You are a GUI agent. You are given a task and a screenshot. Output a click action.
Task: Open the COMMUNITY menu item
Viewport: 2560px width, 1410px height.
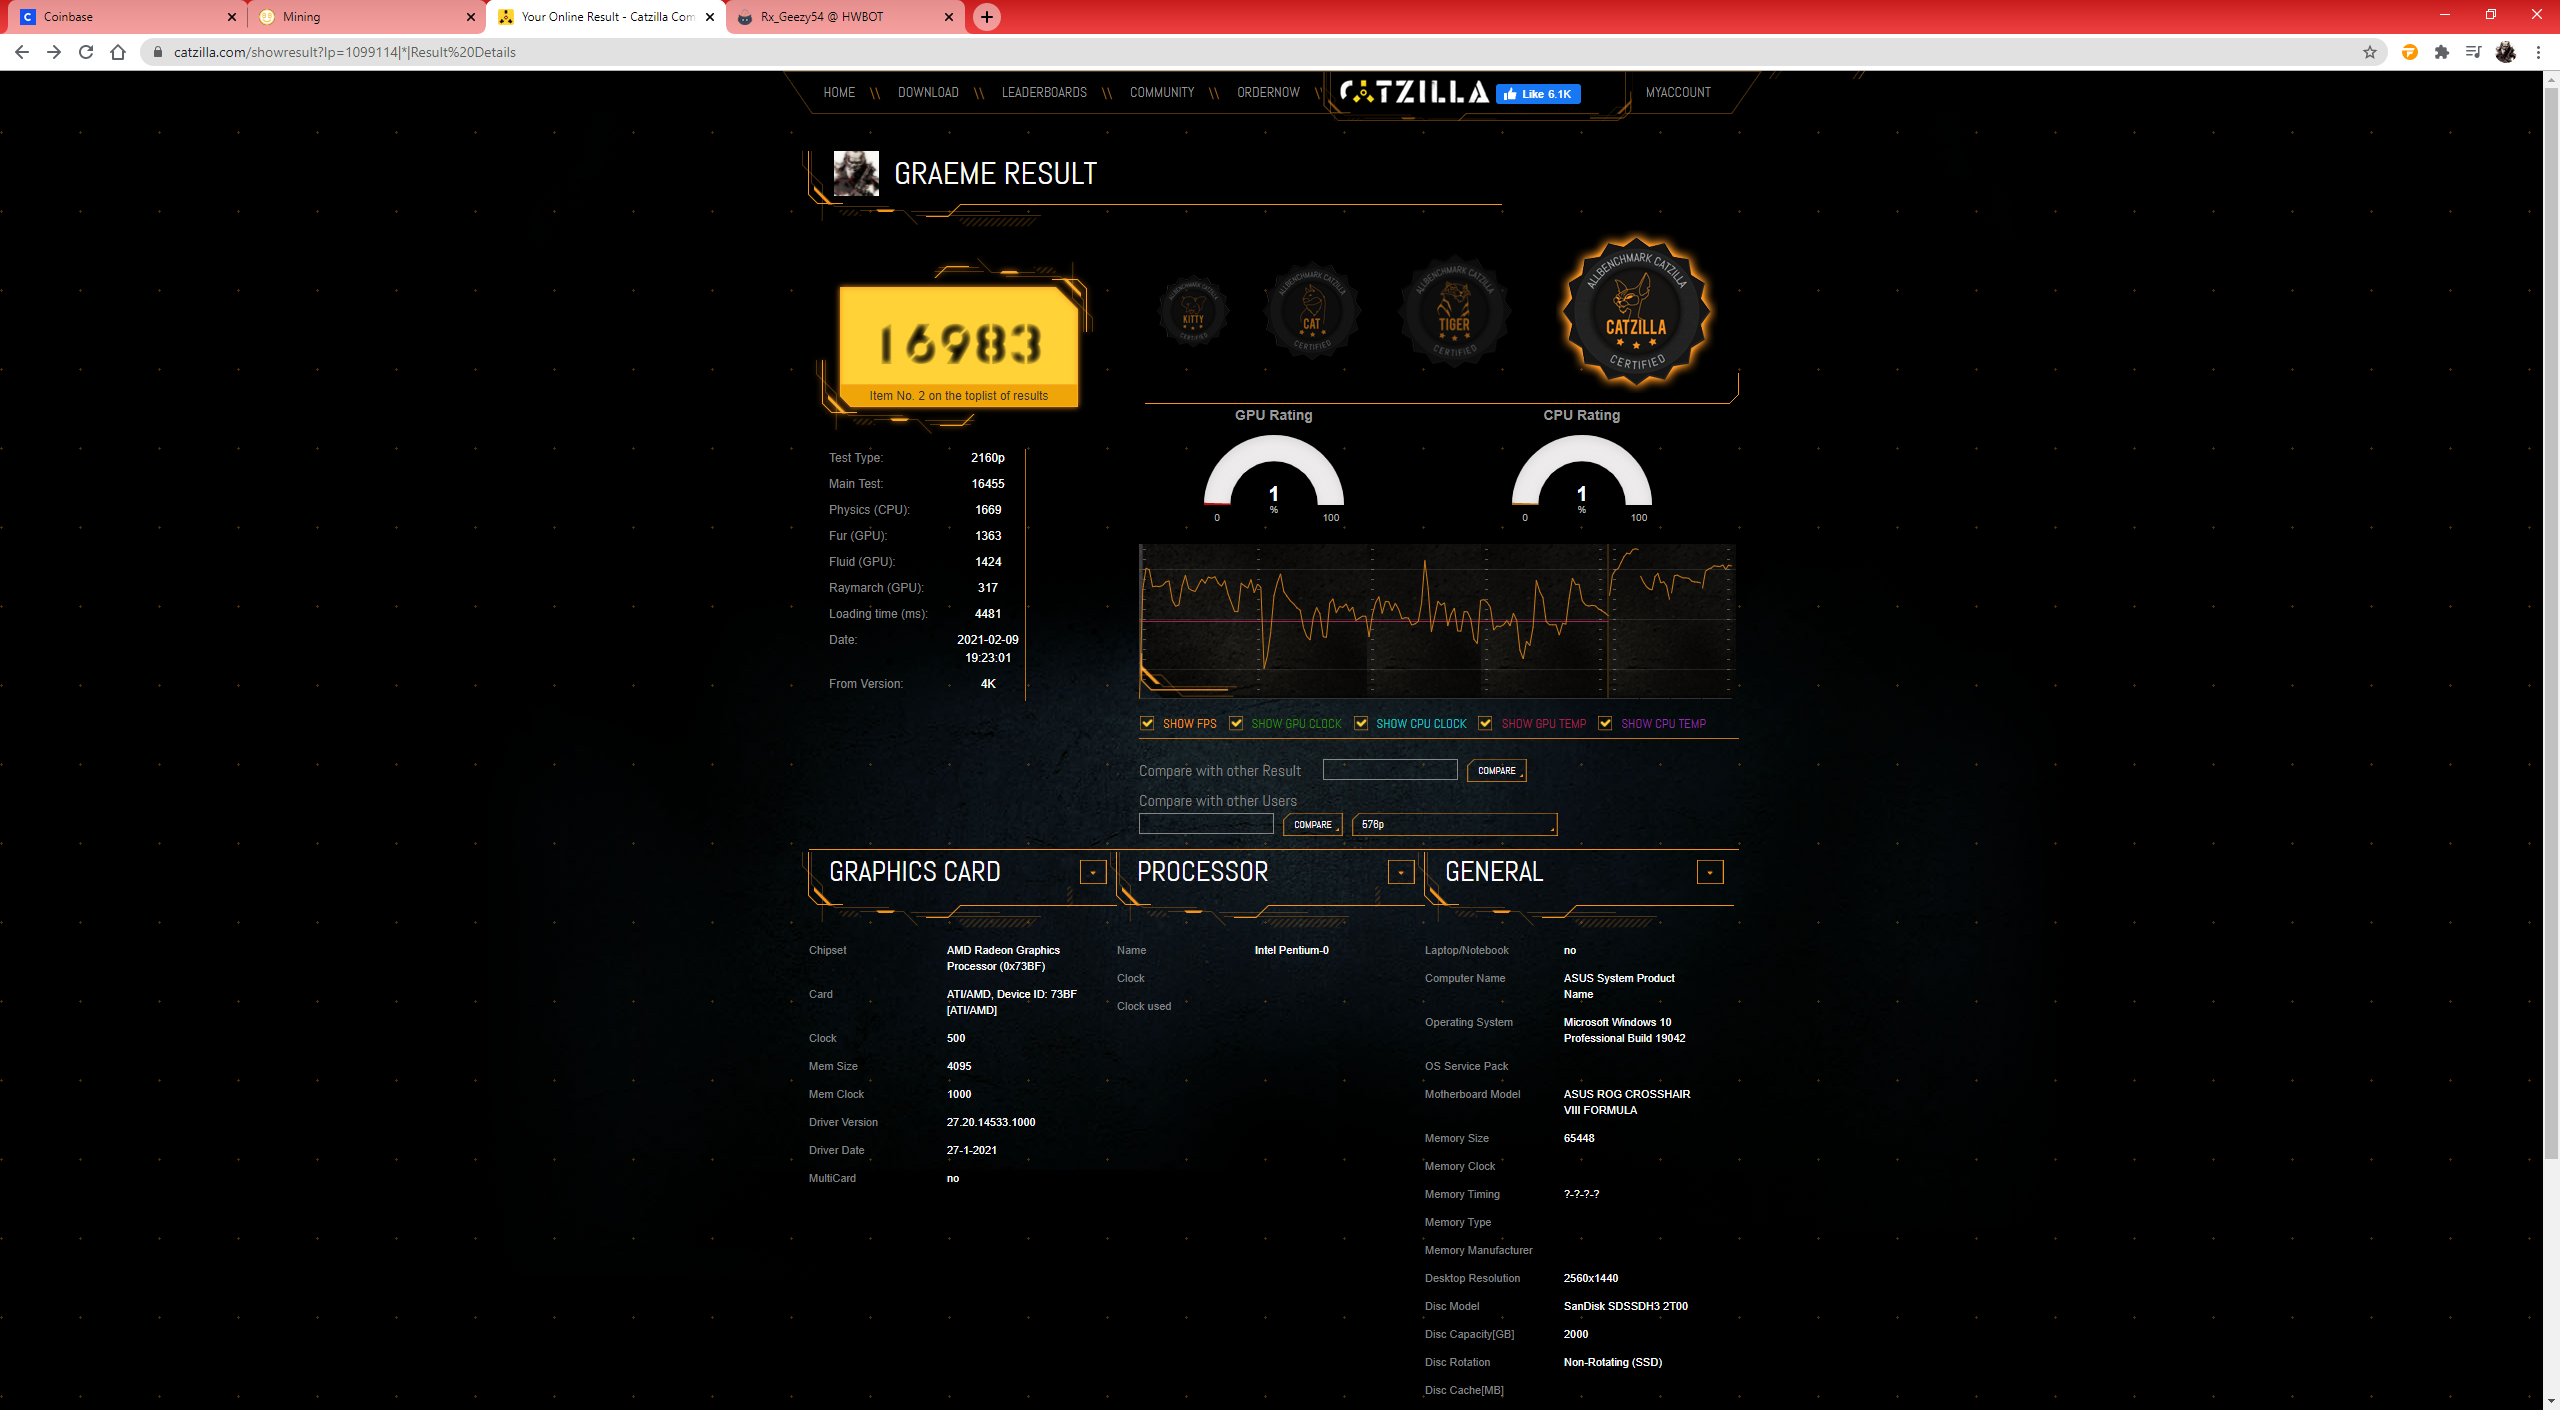point(1162,92)
